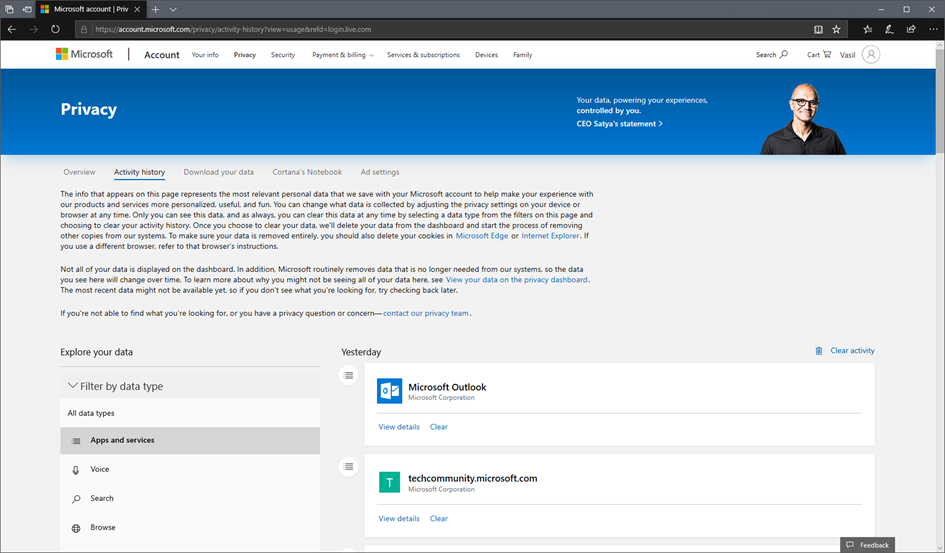Screen dimensions: 945x553
Task: Open the CEO Satya's statement link
Action: [619, 124]
